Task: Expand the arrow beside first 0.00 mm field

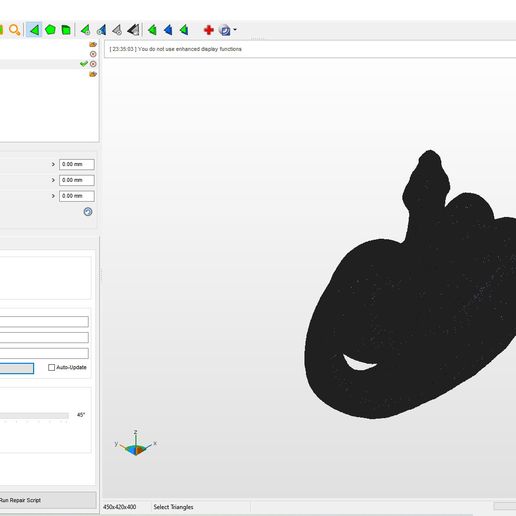Action: (53, 164)
